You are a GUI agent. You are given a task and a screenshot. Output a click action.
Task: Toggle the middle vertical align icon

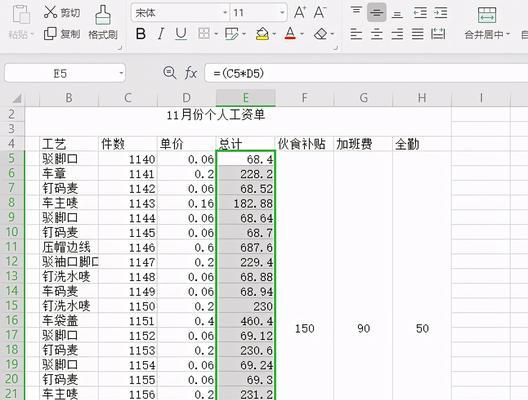coord(376,12)
